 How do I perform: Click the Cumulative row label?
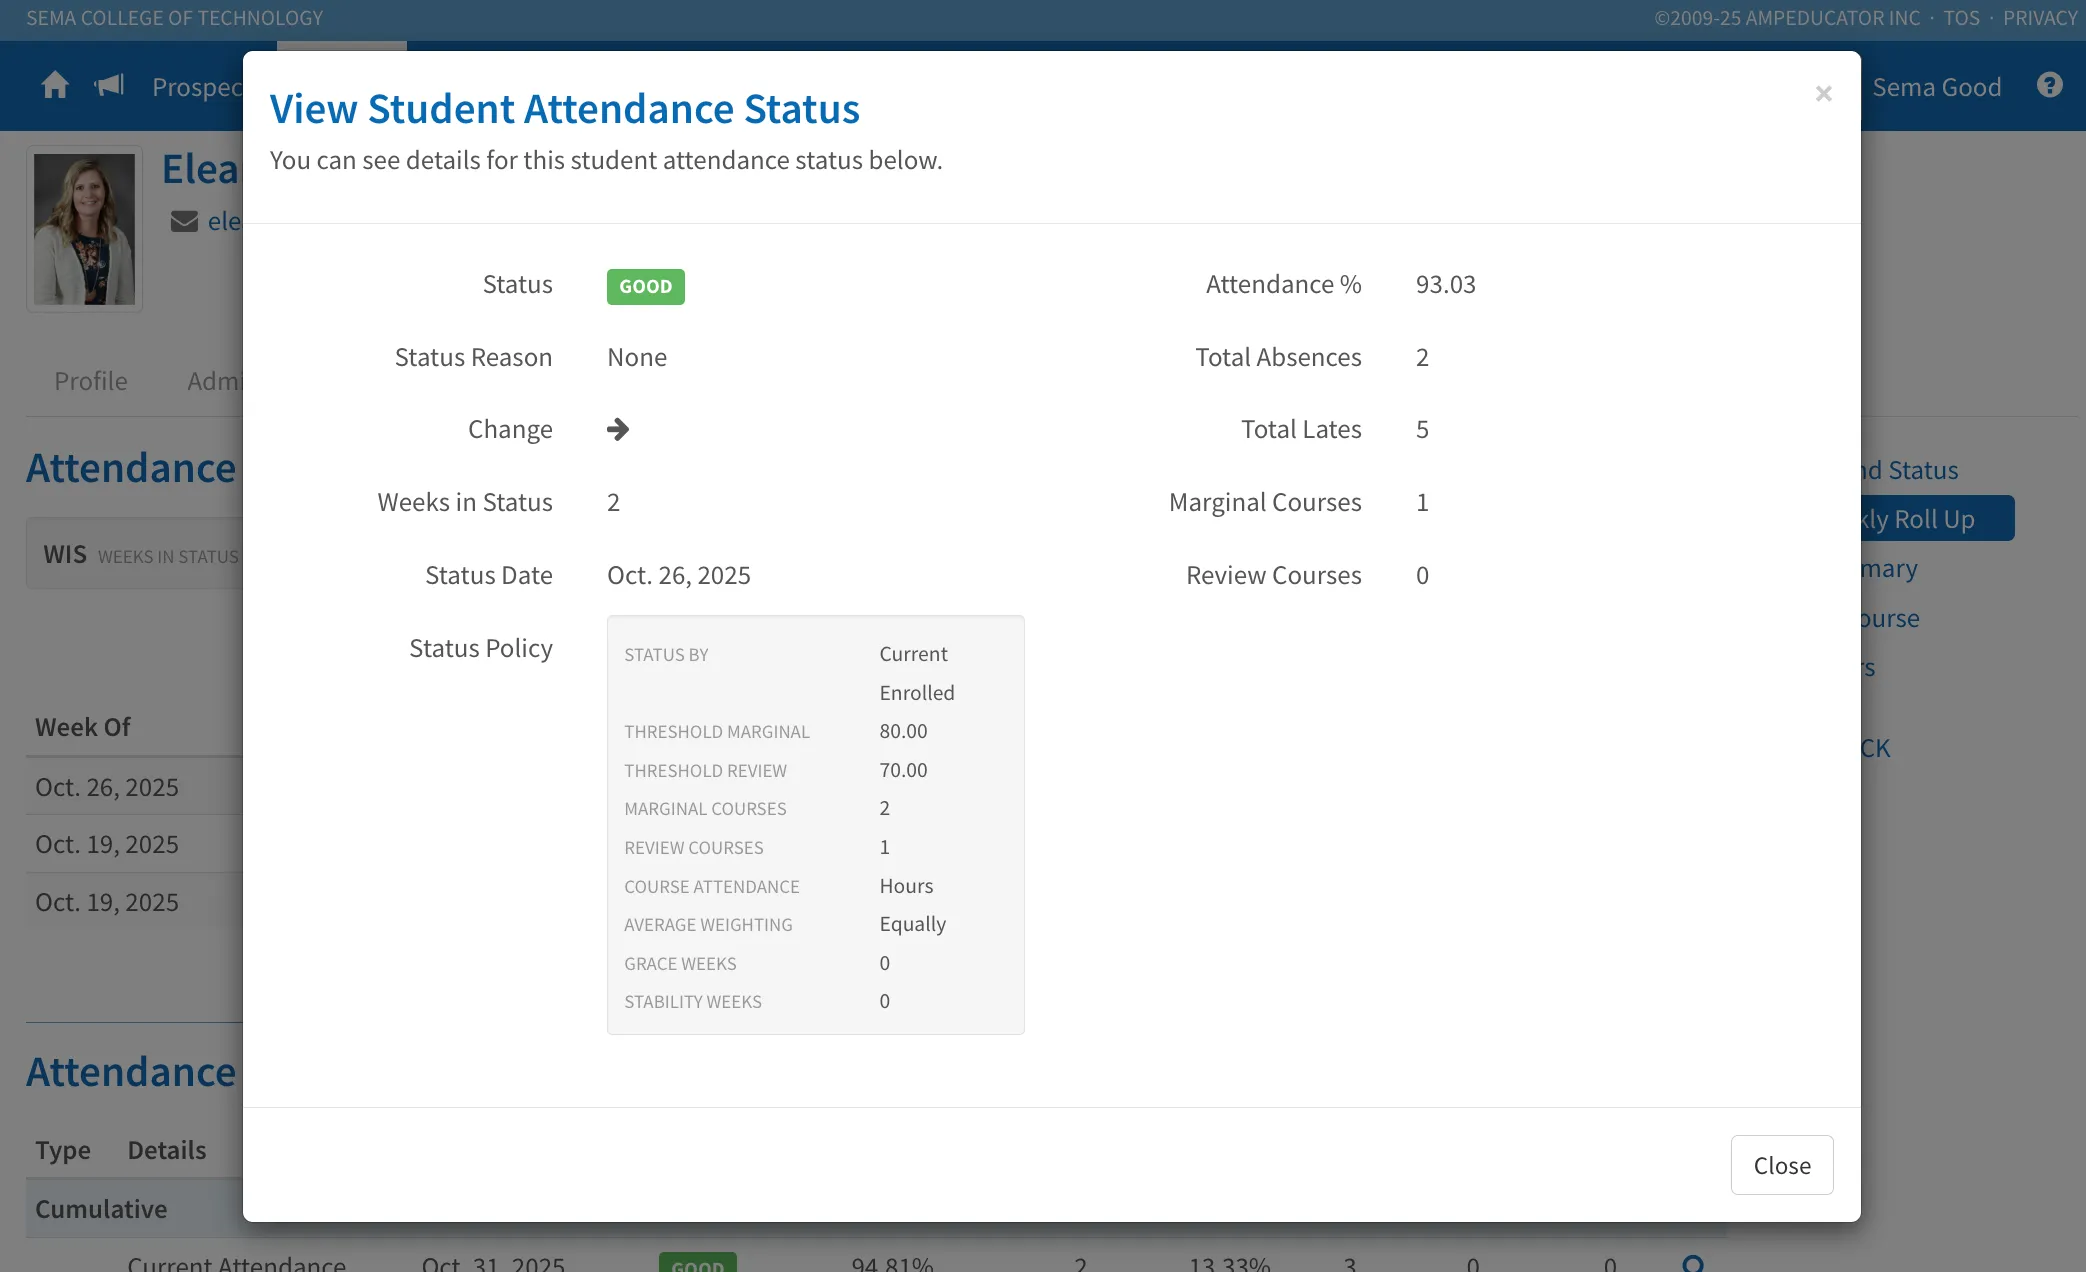pos(101,1209)
